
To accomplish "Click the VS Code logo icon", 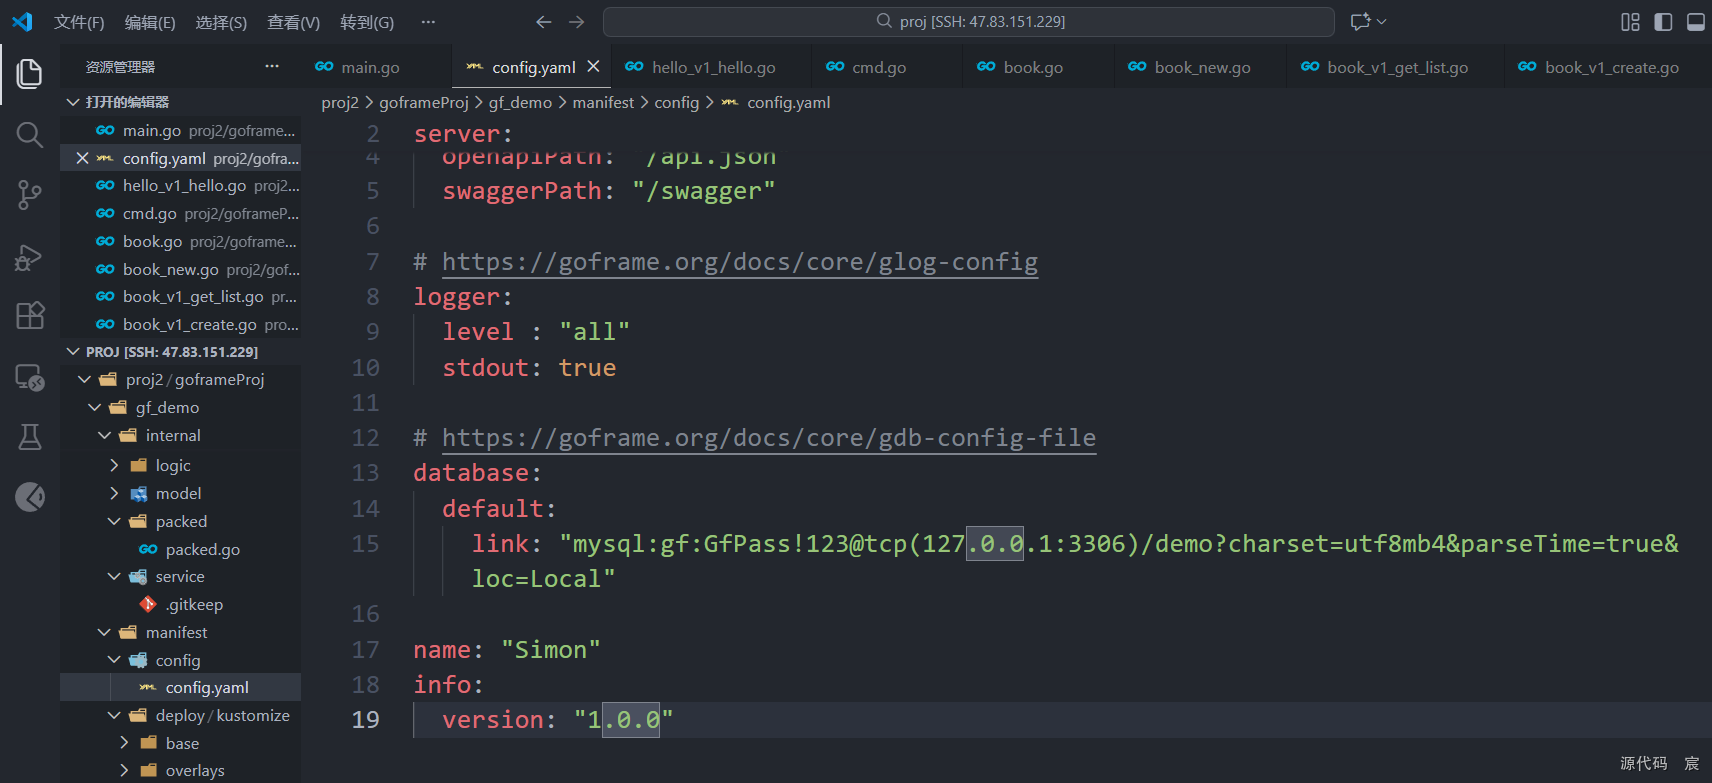I will 22,21.
